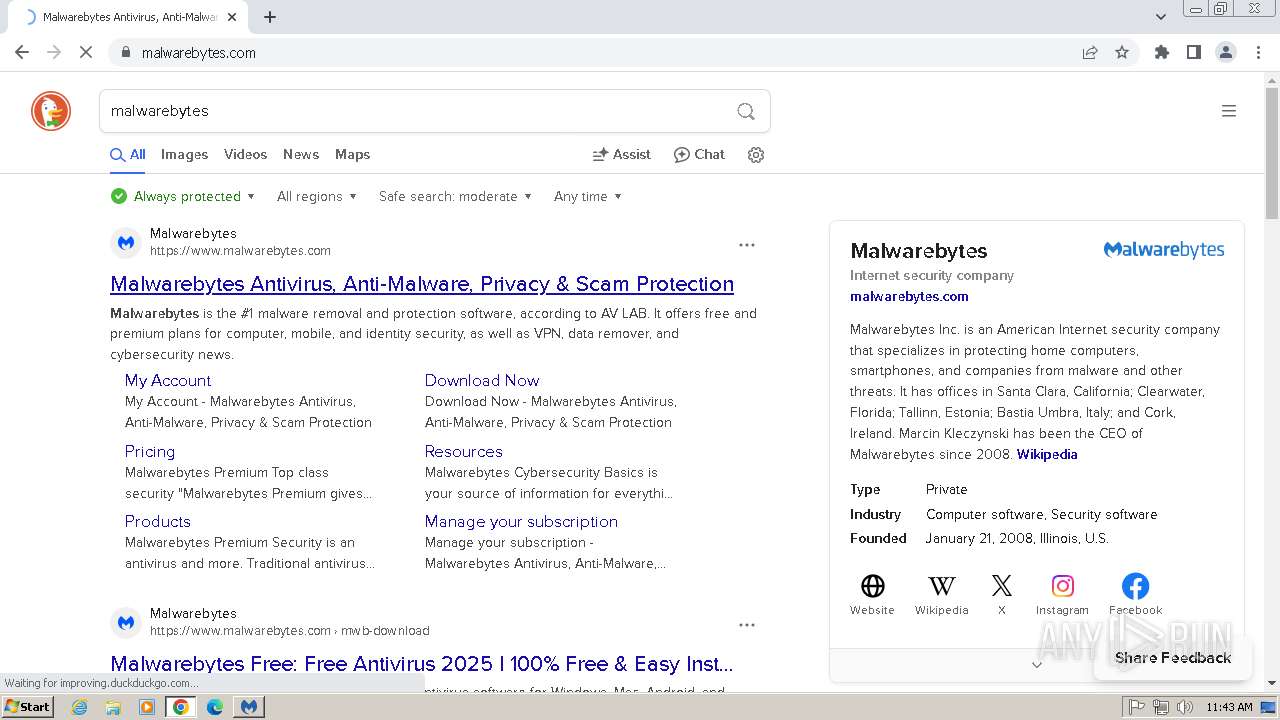Open Safe search: moderate dropdown
This screenshot has height=720, width=1280.
(x=455, y=196)
